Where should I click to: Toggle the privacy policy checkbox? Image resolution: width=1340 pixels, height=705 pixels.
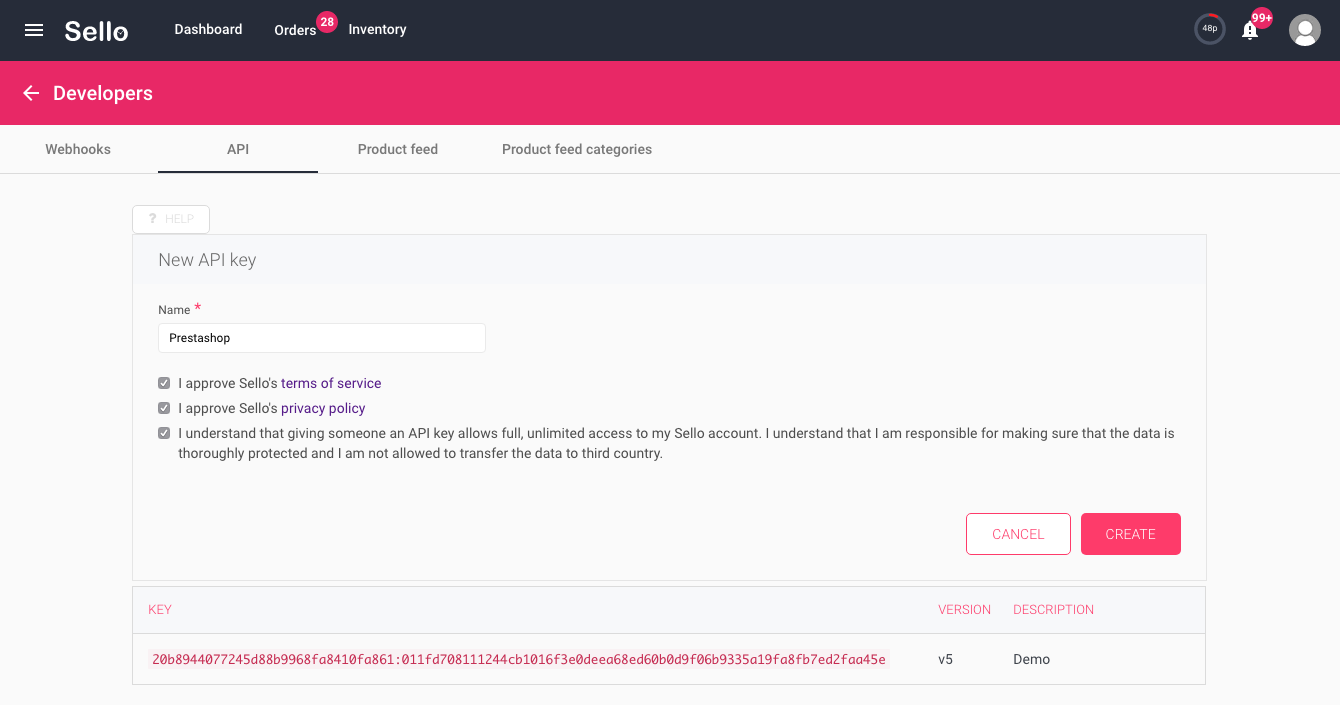coord(164,408)
